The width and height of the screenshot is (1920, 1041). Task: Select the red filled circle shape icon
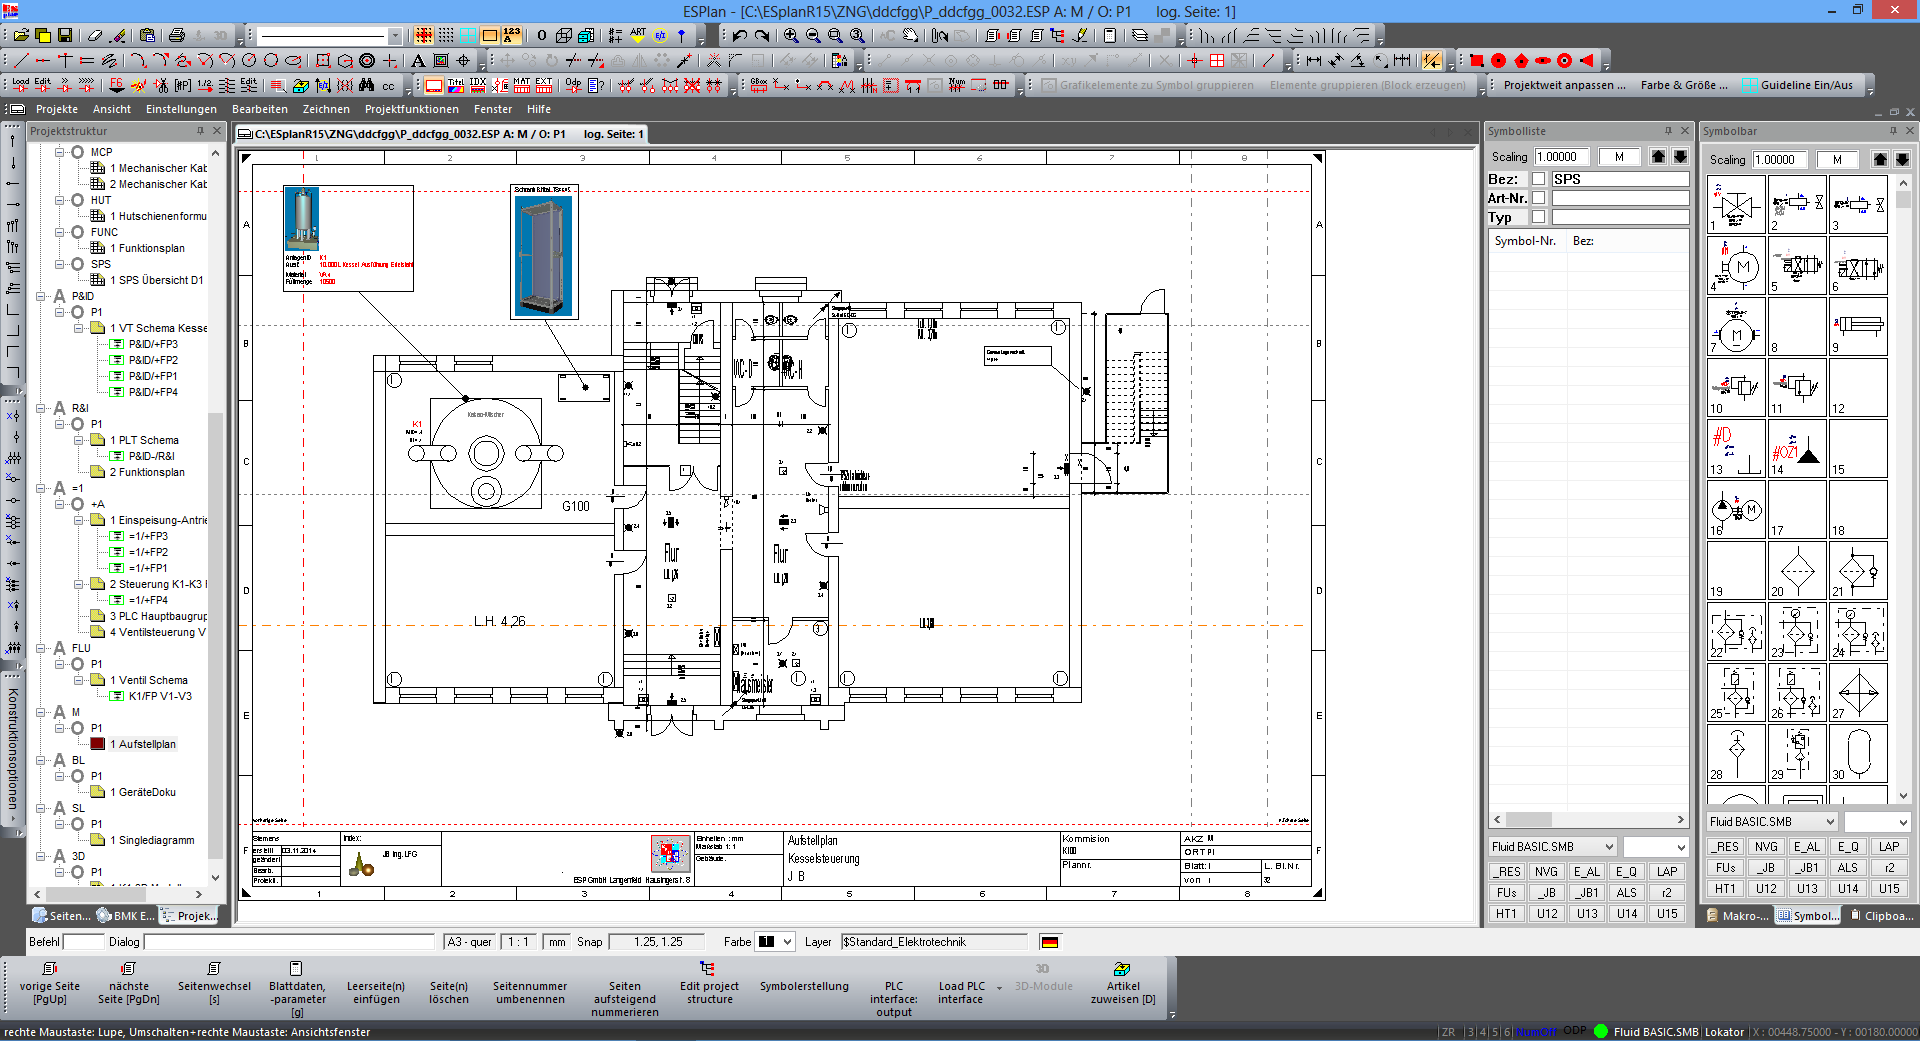click(1498, 61)
